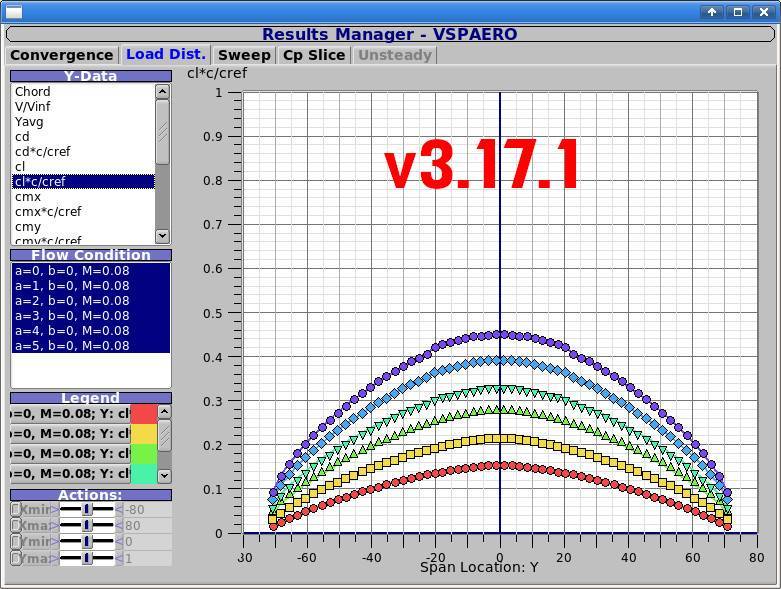The width and height of the screenshot is (781, 589).
Task: Click left range arrow of Ymax slider
Action: (55, 558)
